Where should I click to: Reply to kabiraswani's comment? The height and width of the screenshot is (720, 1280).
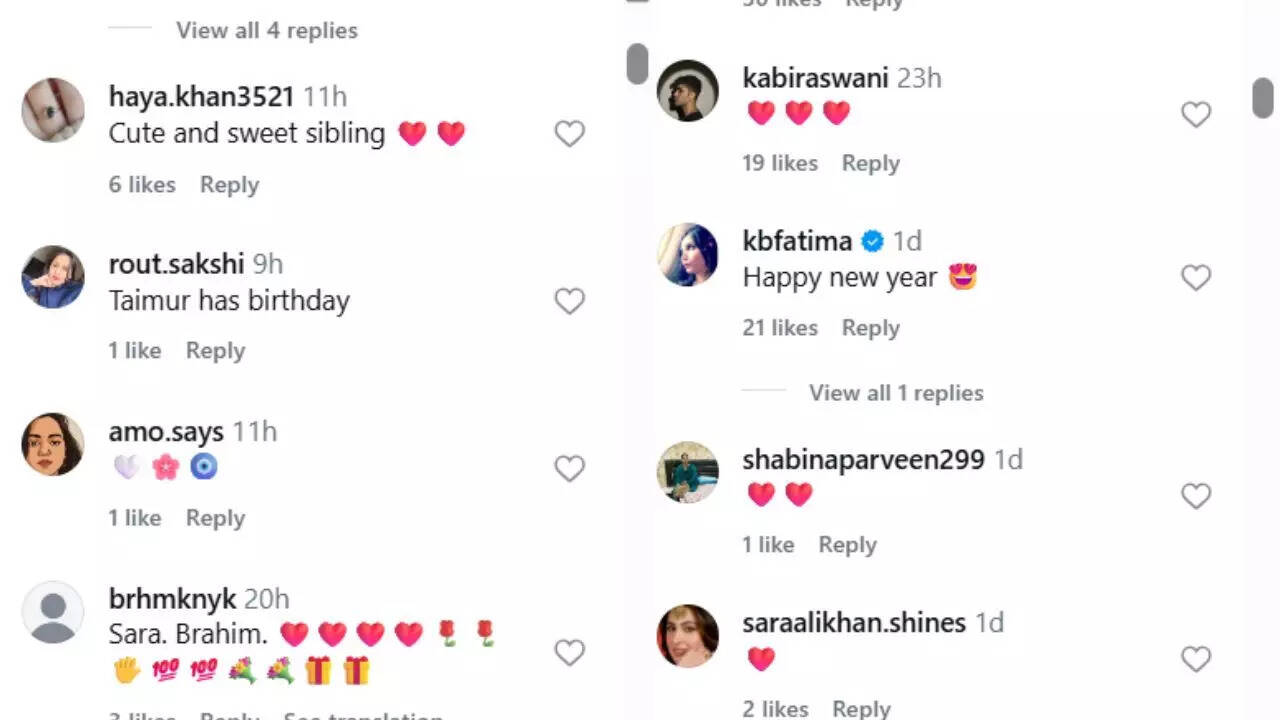870,163
